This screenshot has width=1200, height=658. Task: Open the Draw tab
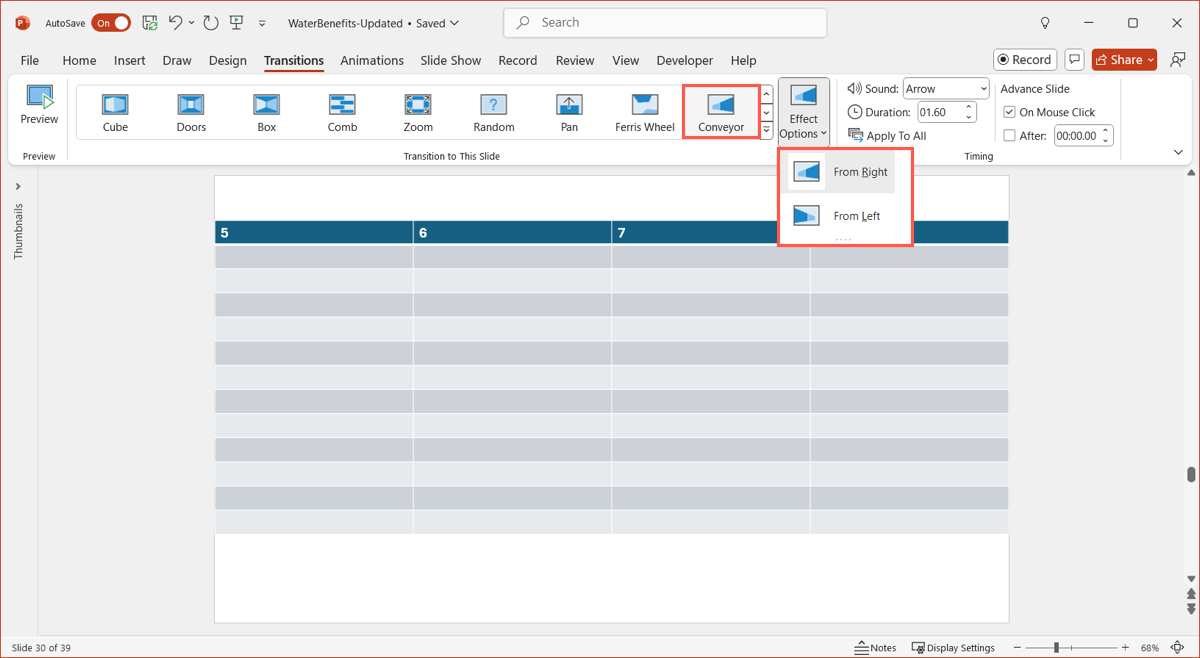point(177,60)
